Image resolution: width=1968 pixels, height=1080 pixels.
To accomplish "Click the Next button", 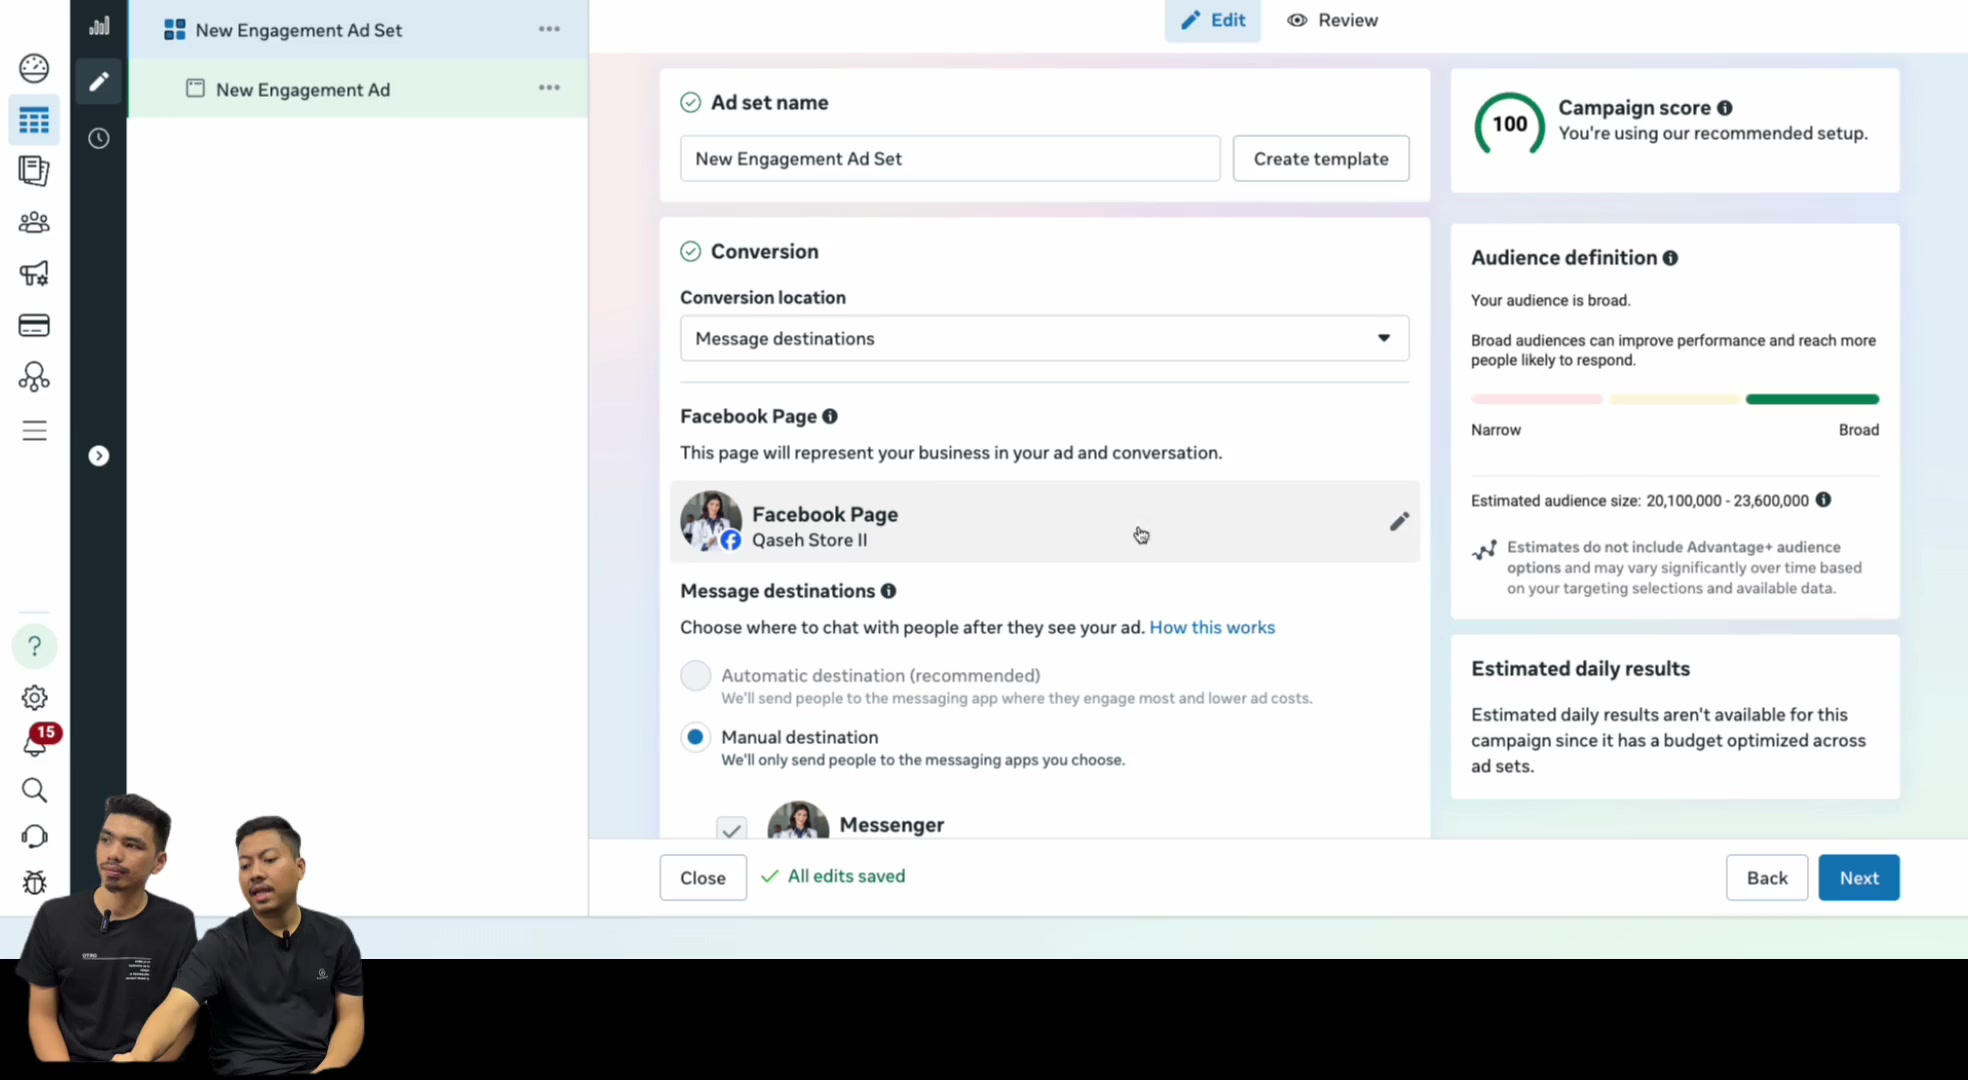I will pos(1858,877).
